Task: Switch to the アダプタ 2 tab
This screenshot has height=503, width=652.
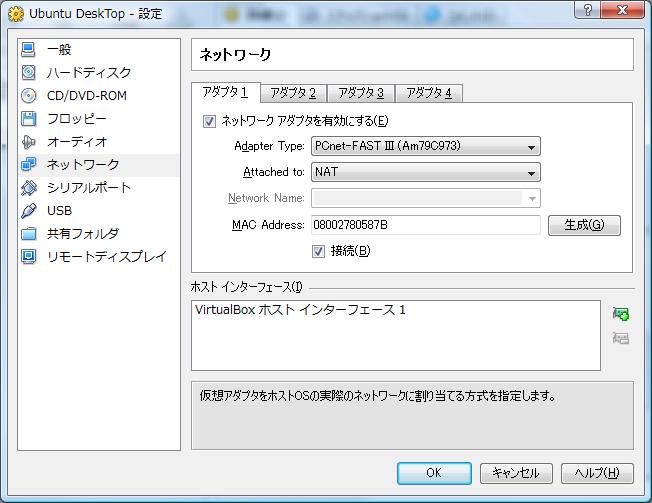Action: (x=293, y=93)
